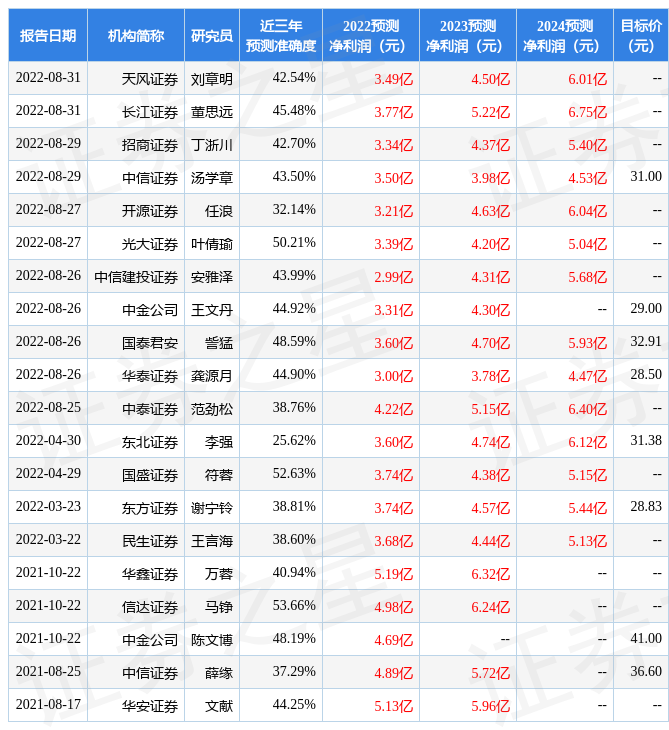Select researcher 陈文博

212,641
